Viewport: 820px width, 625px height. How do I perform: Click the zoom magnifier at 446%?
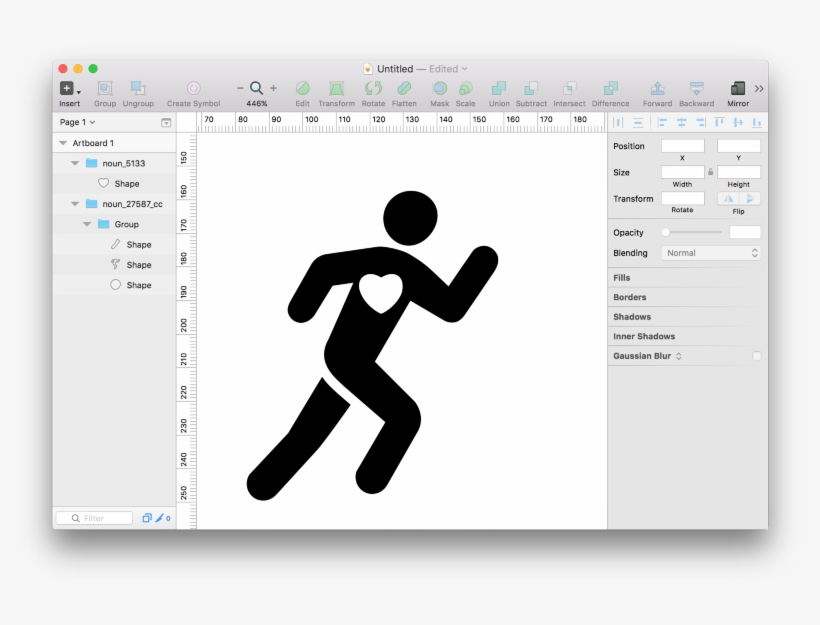pos(255,88)
